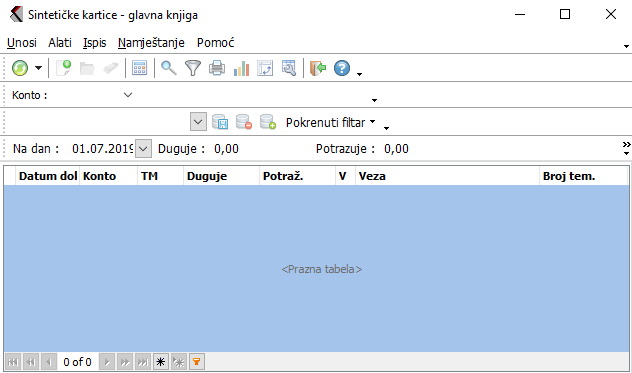Click the 0 of 0 record counter

coord(77,362)
